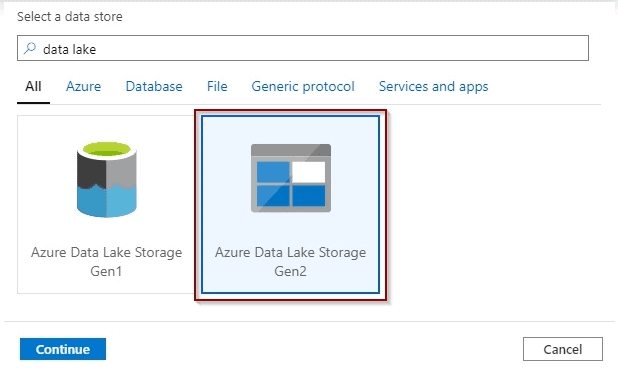
Task: Click the Azure Data Lake Storage Gen2 label
Action: 290,262
